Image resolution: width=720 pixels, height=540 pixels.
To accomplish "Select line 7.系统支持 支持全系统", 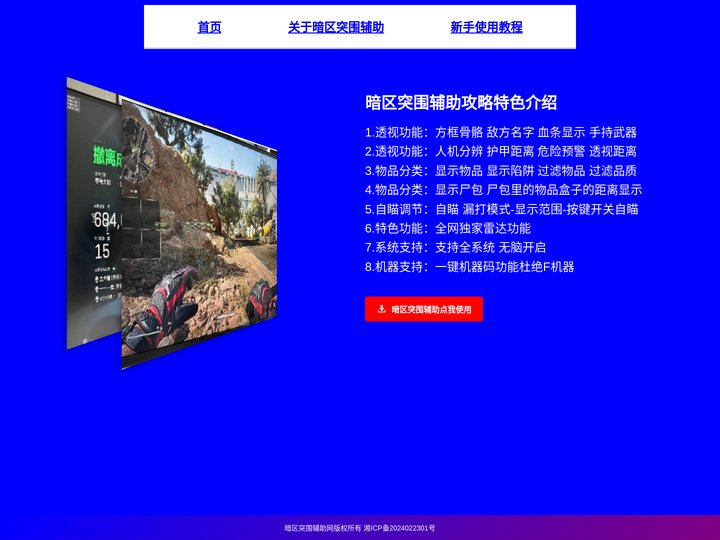I will coord(456,248).
